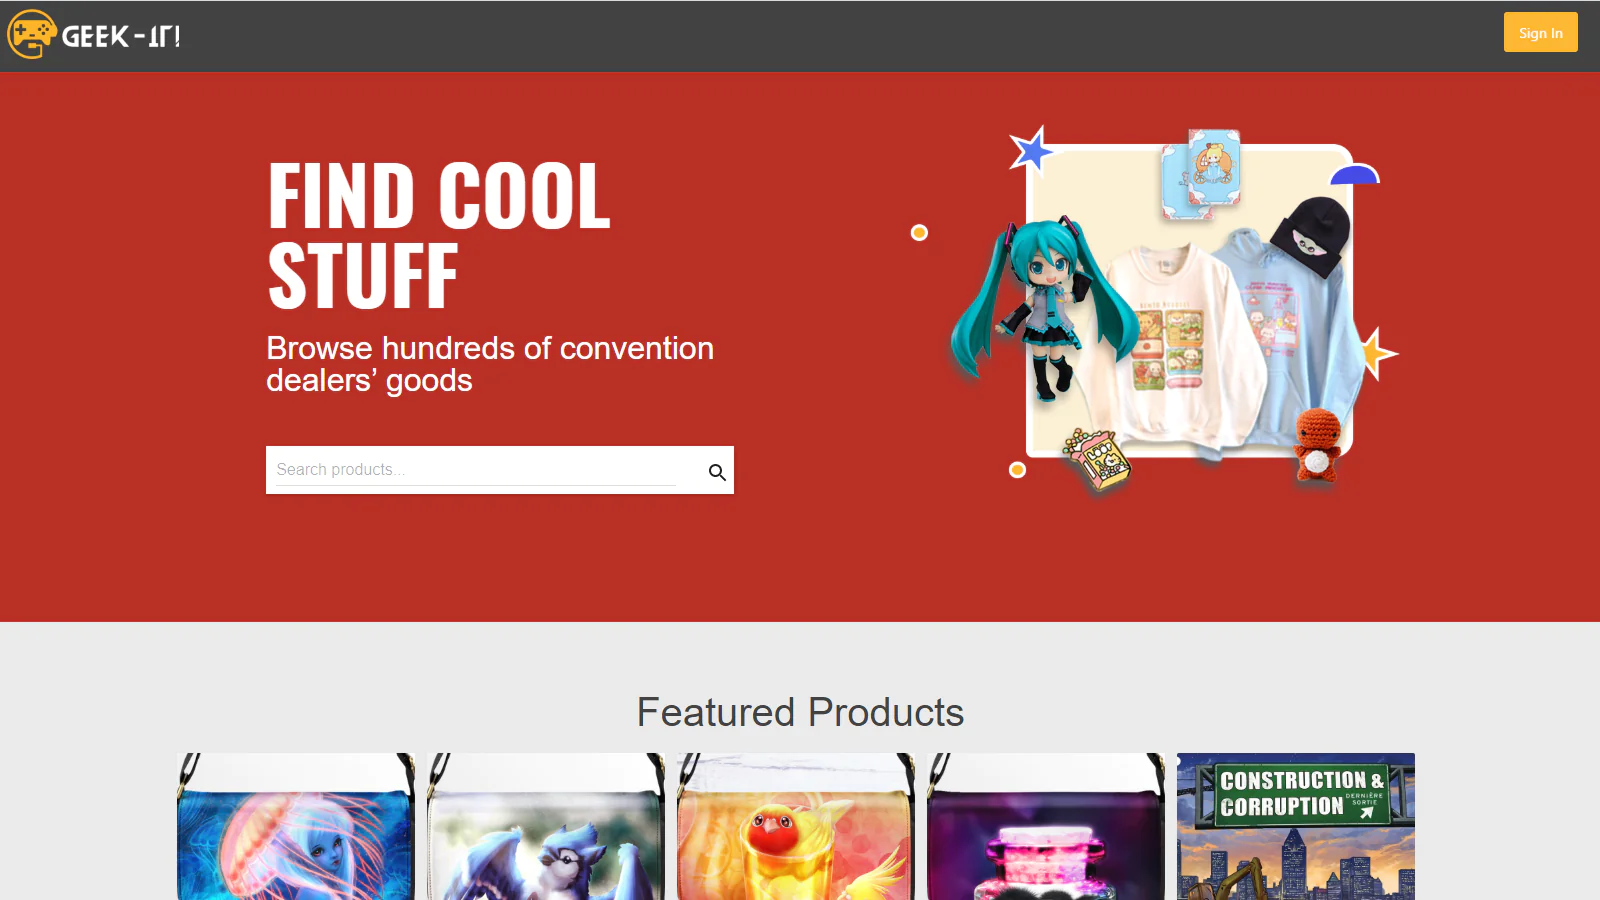Open the jellyfish girl bag product
The image size is (1600, 900).
tap(296, 826)
